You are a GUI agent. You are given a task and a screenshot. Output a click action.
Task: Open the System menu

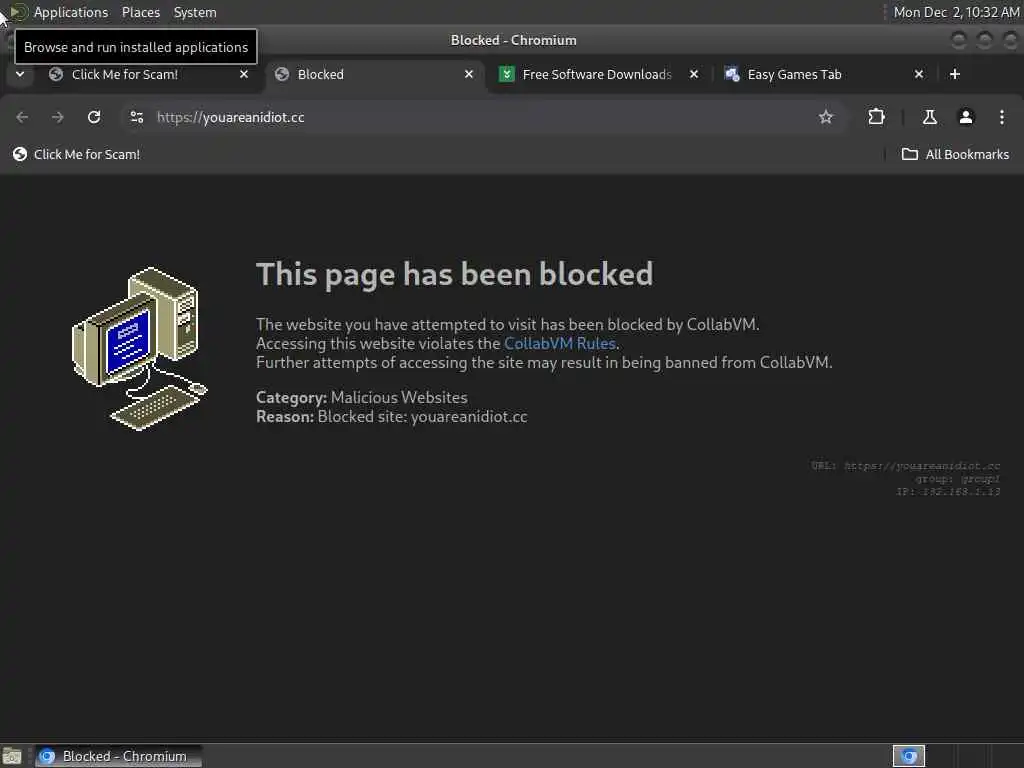[x=195, y=12]
